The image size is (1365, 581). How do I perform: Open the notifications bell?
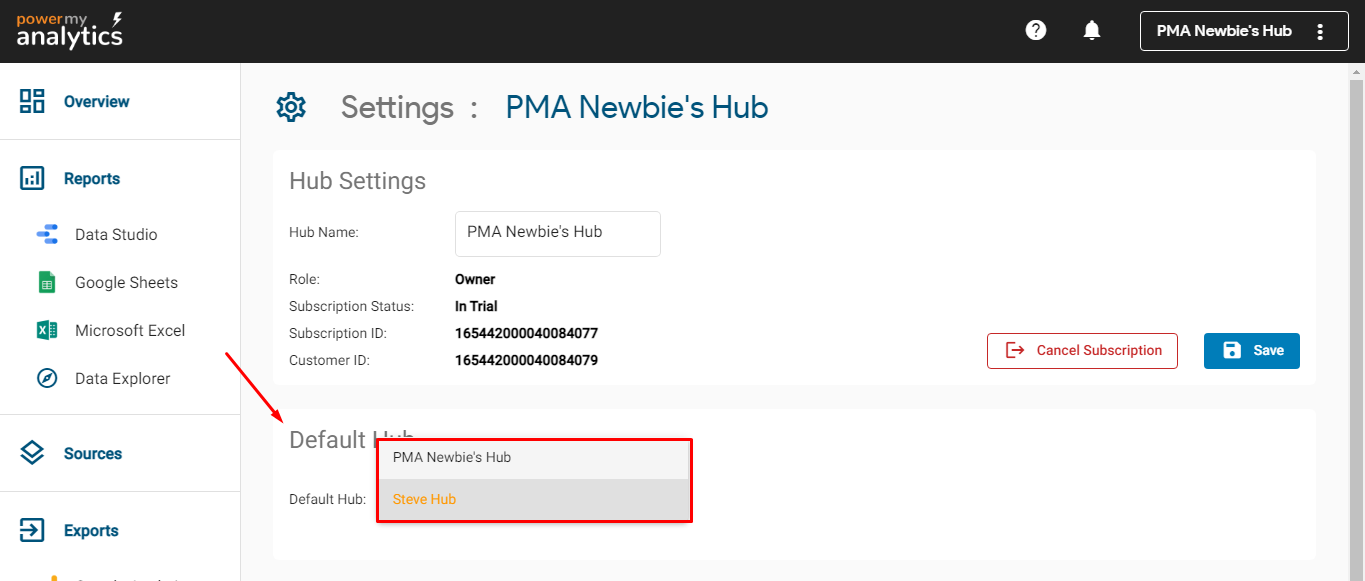1092,31
